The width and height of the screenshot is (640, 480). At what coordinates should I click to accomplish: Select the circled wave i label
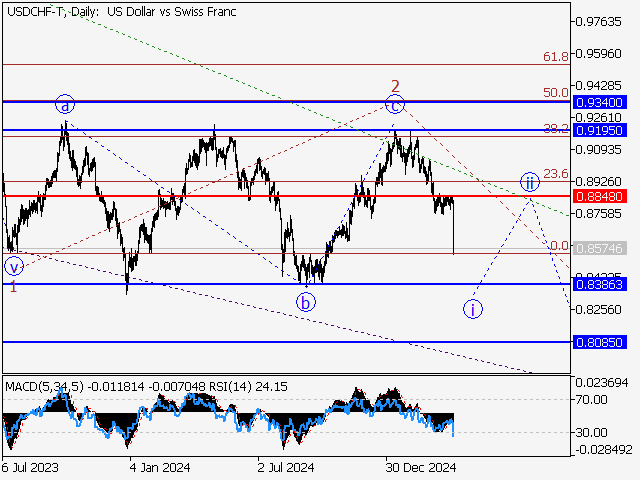(x=473, y=308)
